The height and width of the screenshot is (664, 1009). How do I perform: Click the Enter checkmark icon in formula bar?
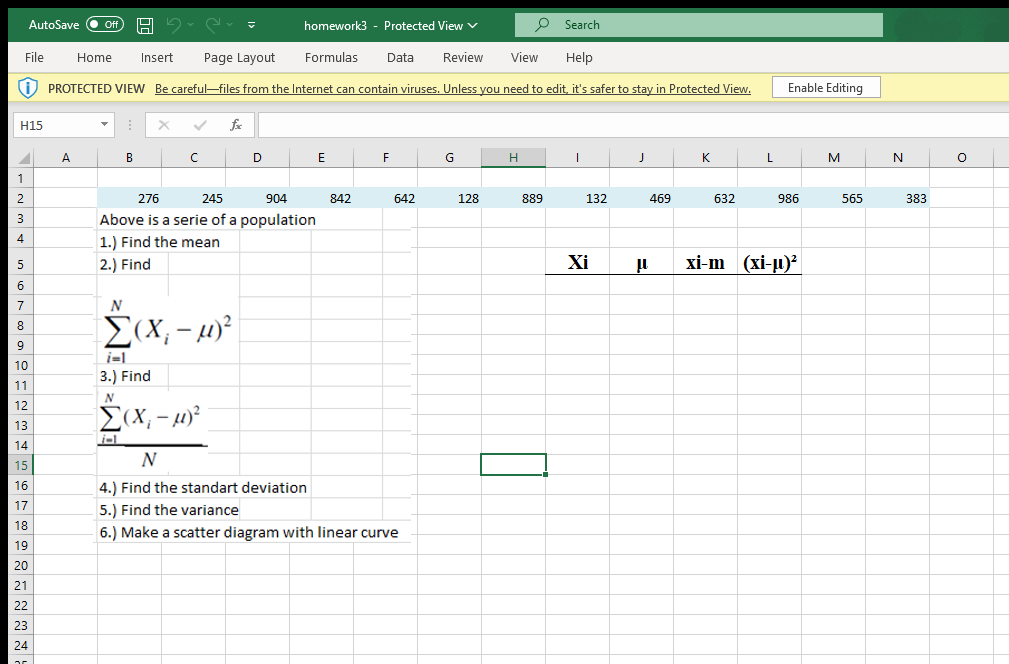click(200, 125)
